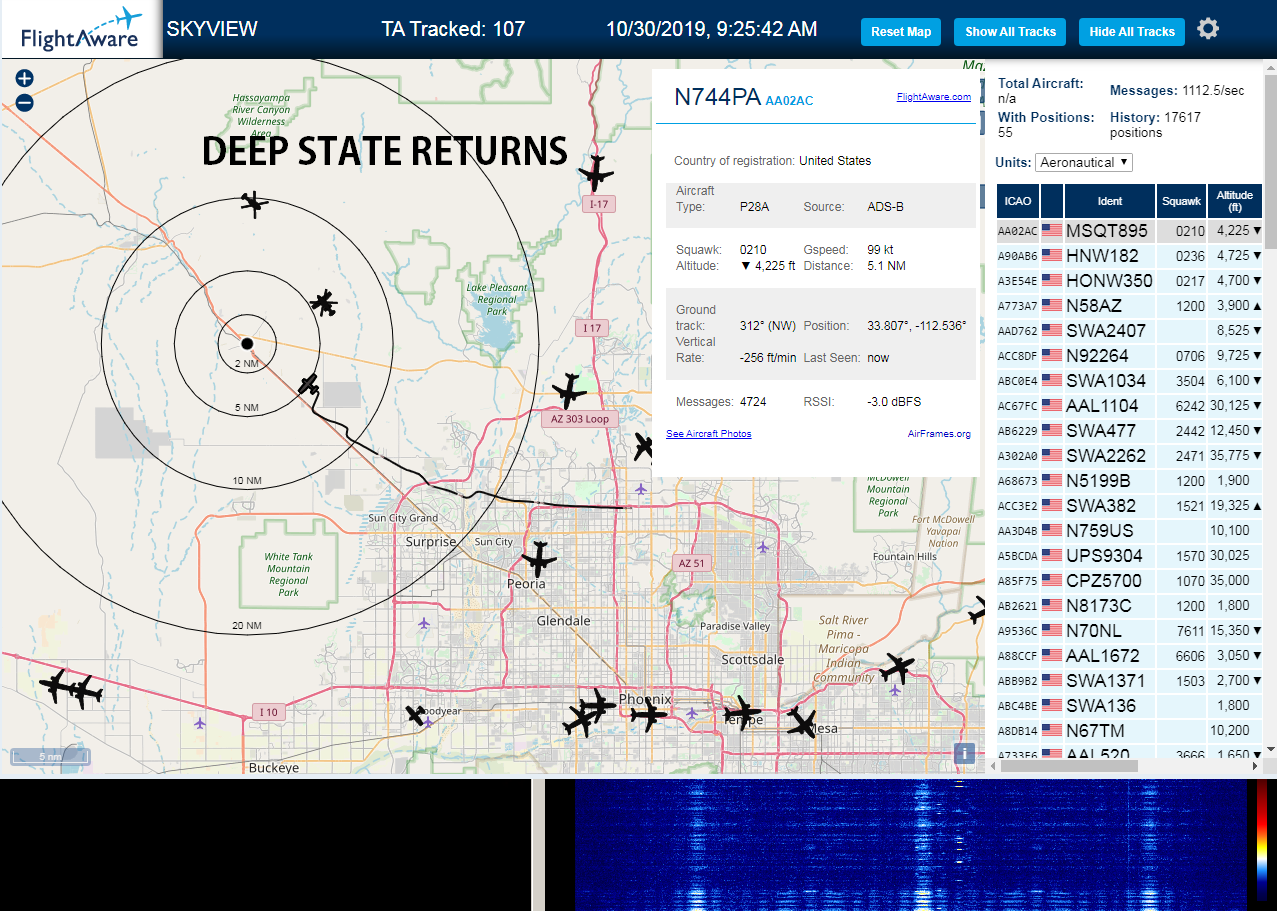Select the aircraft icon over Tempe

(x=742, y=713)
